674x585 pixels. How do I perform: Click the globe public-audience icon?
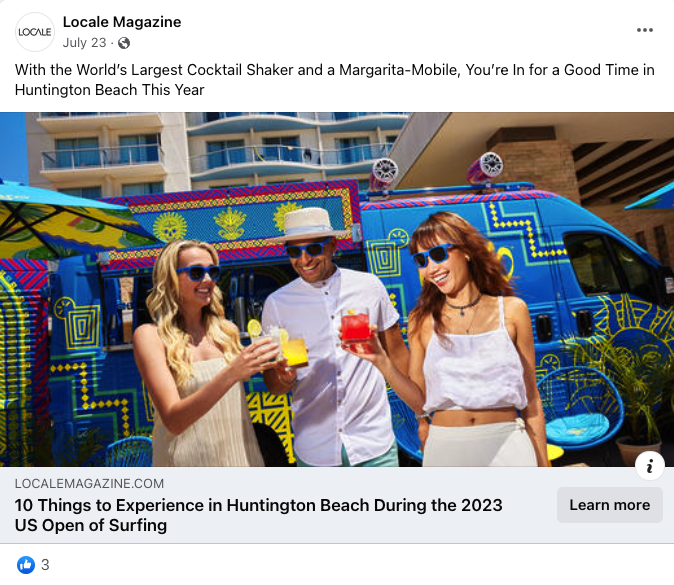tap(124, 43)
